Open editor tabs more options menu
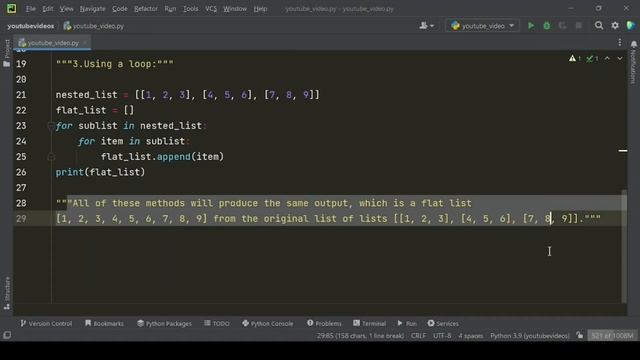This screenshot has width=640, height=360. coord(620,42)
